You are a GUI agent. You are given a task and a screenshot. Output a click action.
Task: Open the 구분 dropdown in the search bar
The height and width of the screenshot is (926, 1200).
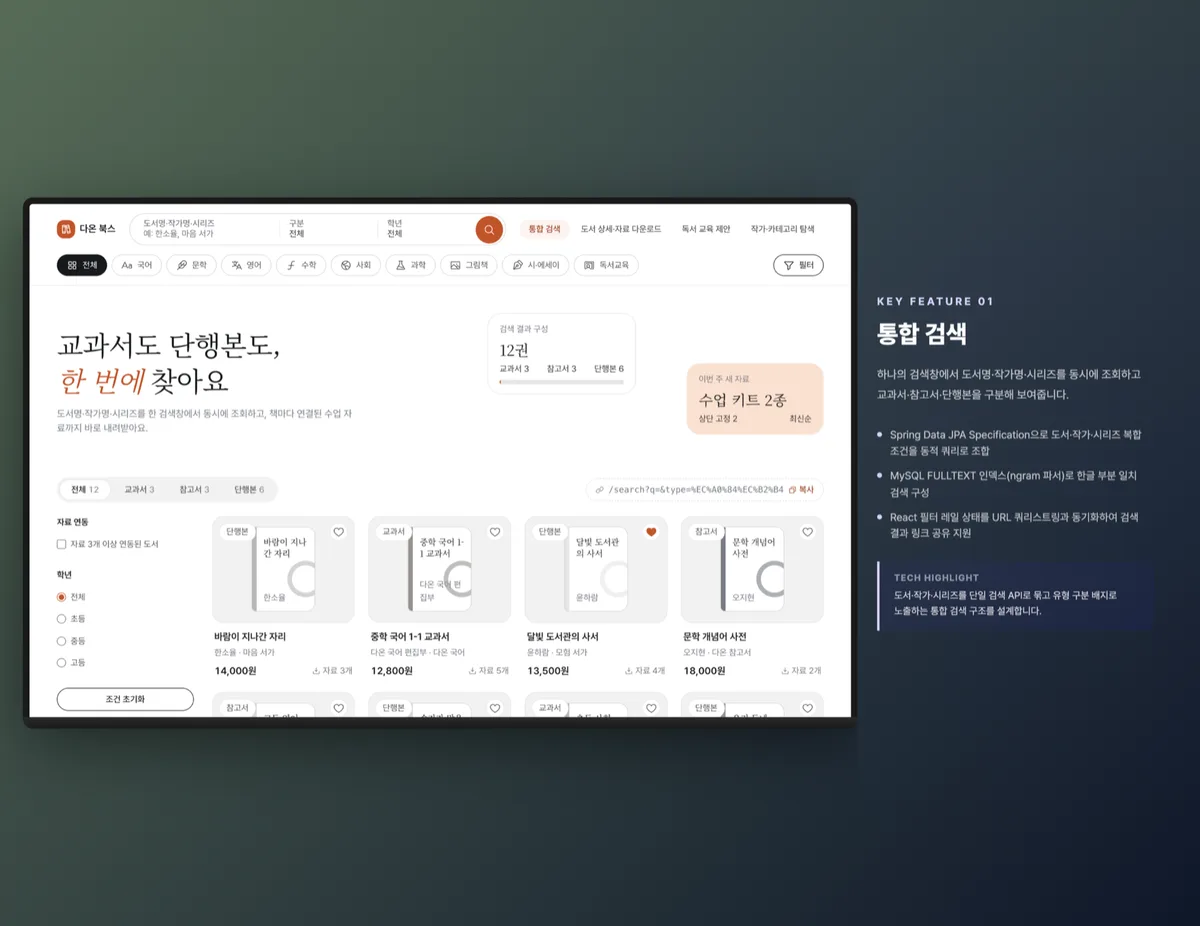tap(328, 229)
